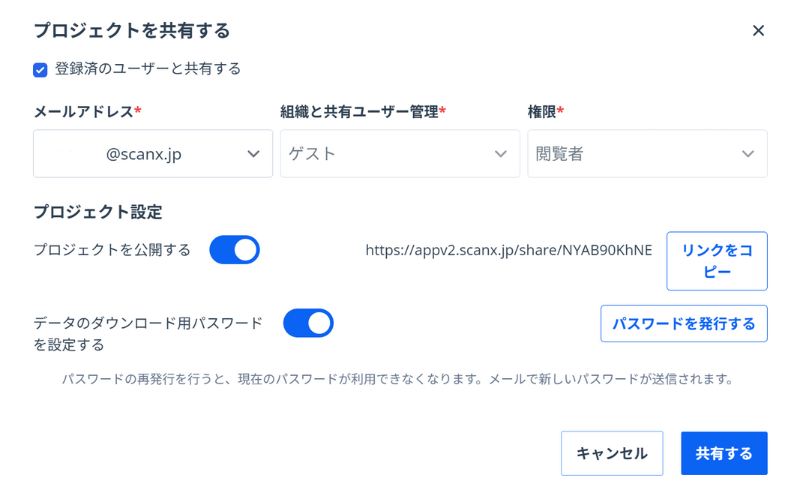Click the chevron arrow in 閲覧者 field
Viewport: 800px width, 500px height.
tap(747, 154)
